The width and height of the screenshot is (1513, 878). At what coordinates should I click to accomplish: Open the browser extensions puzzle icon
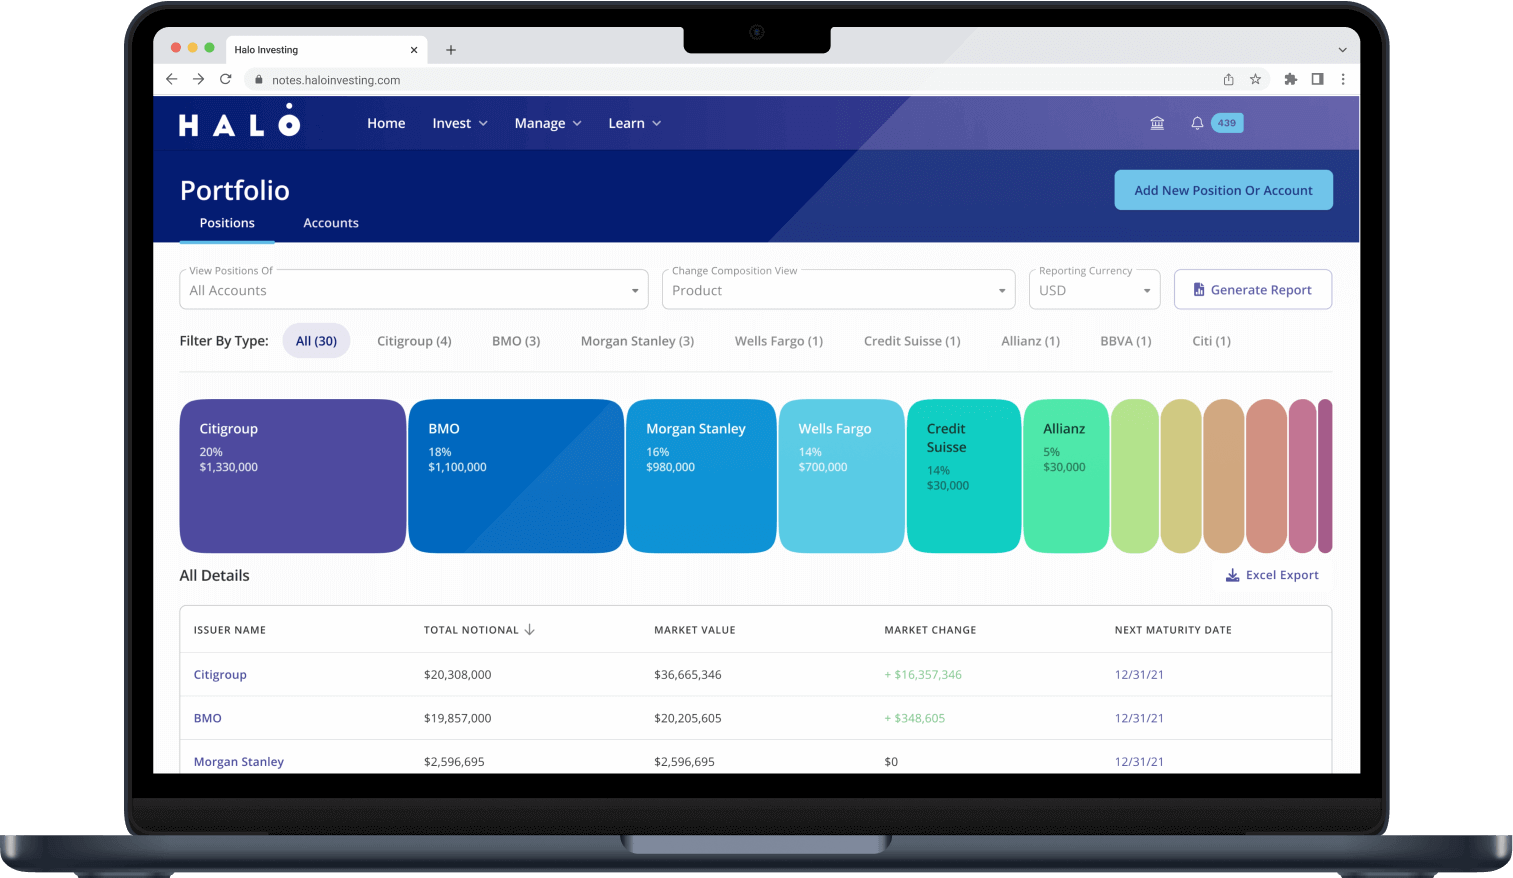point(1290,79)
